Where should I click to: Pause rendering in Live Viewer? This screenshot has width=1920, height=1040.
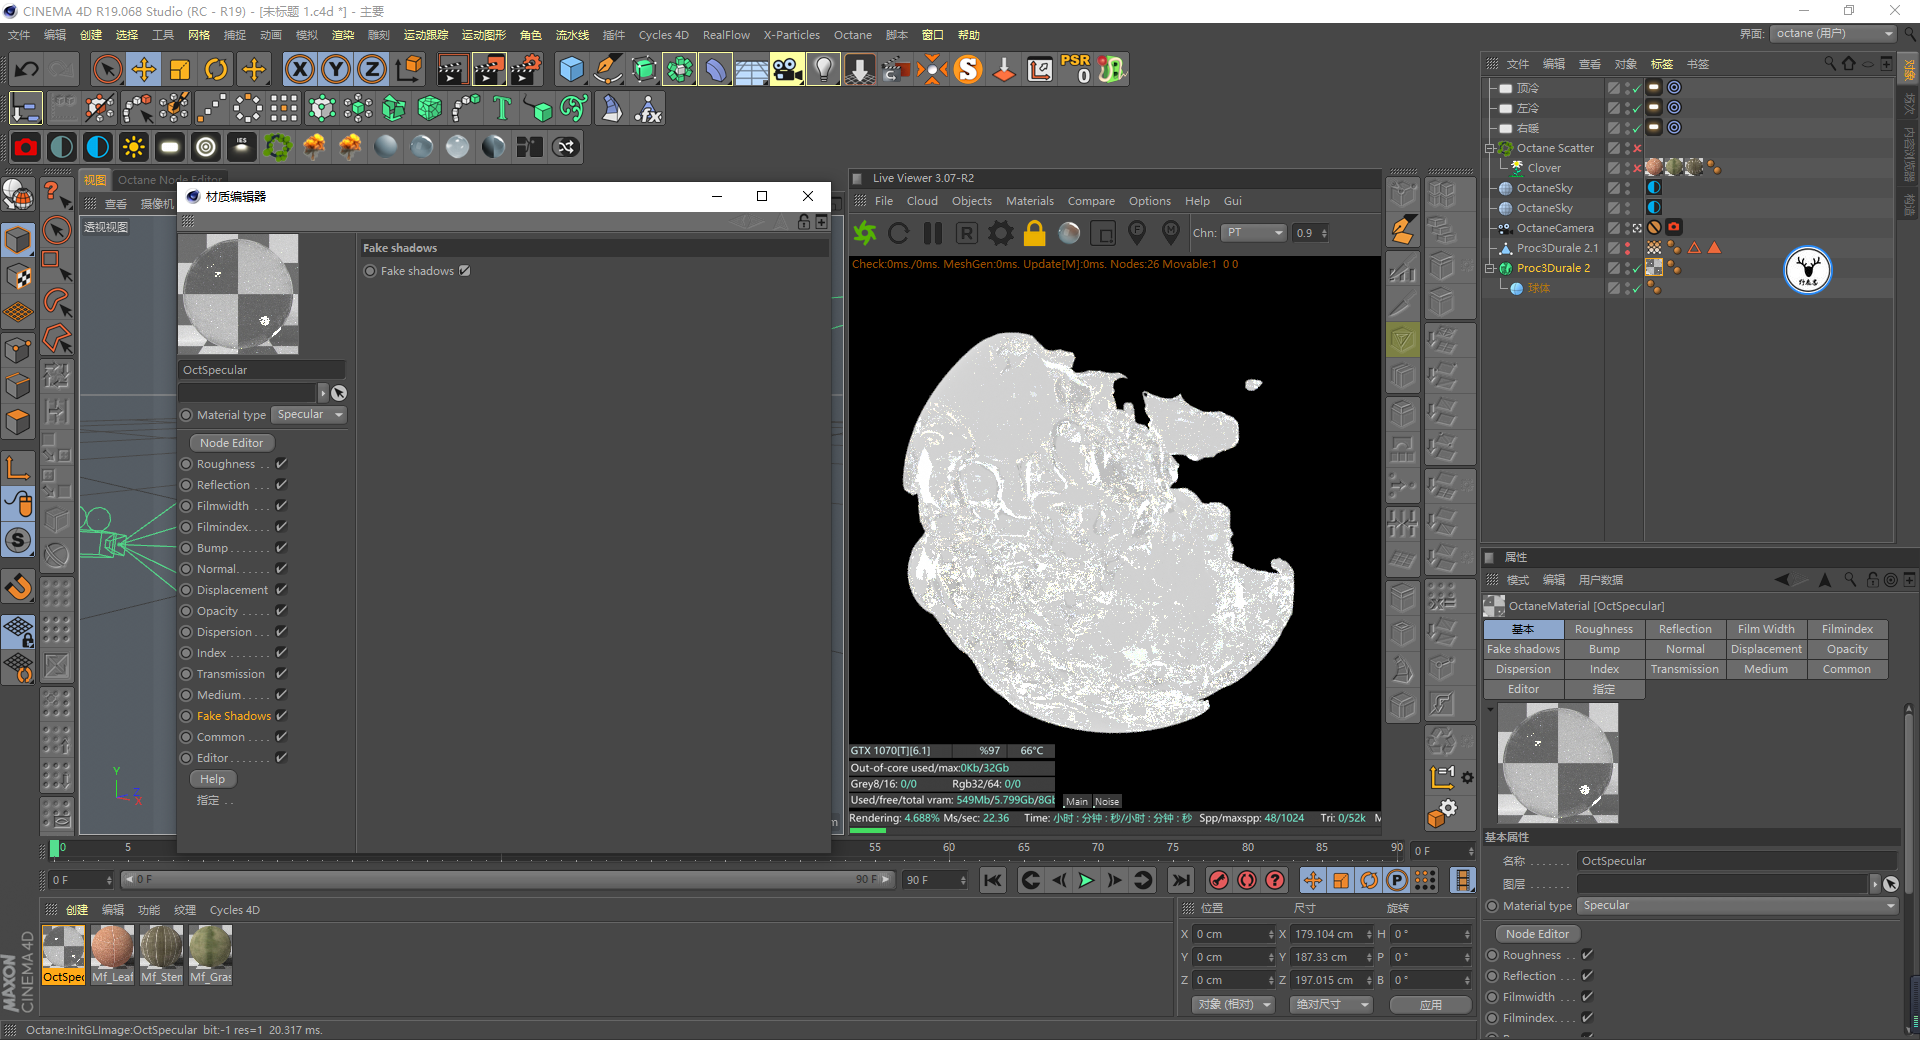tap(933, 233)
